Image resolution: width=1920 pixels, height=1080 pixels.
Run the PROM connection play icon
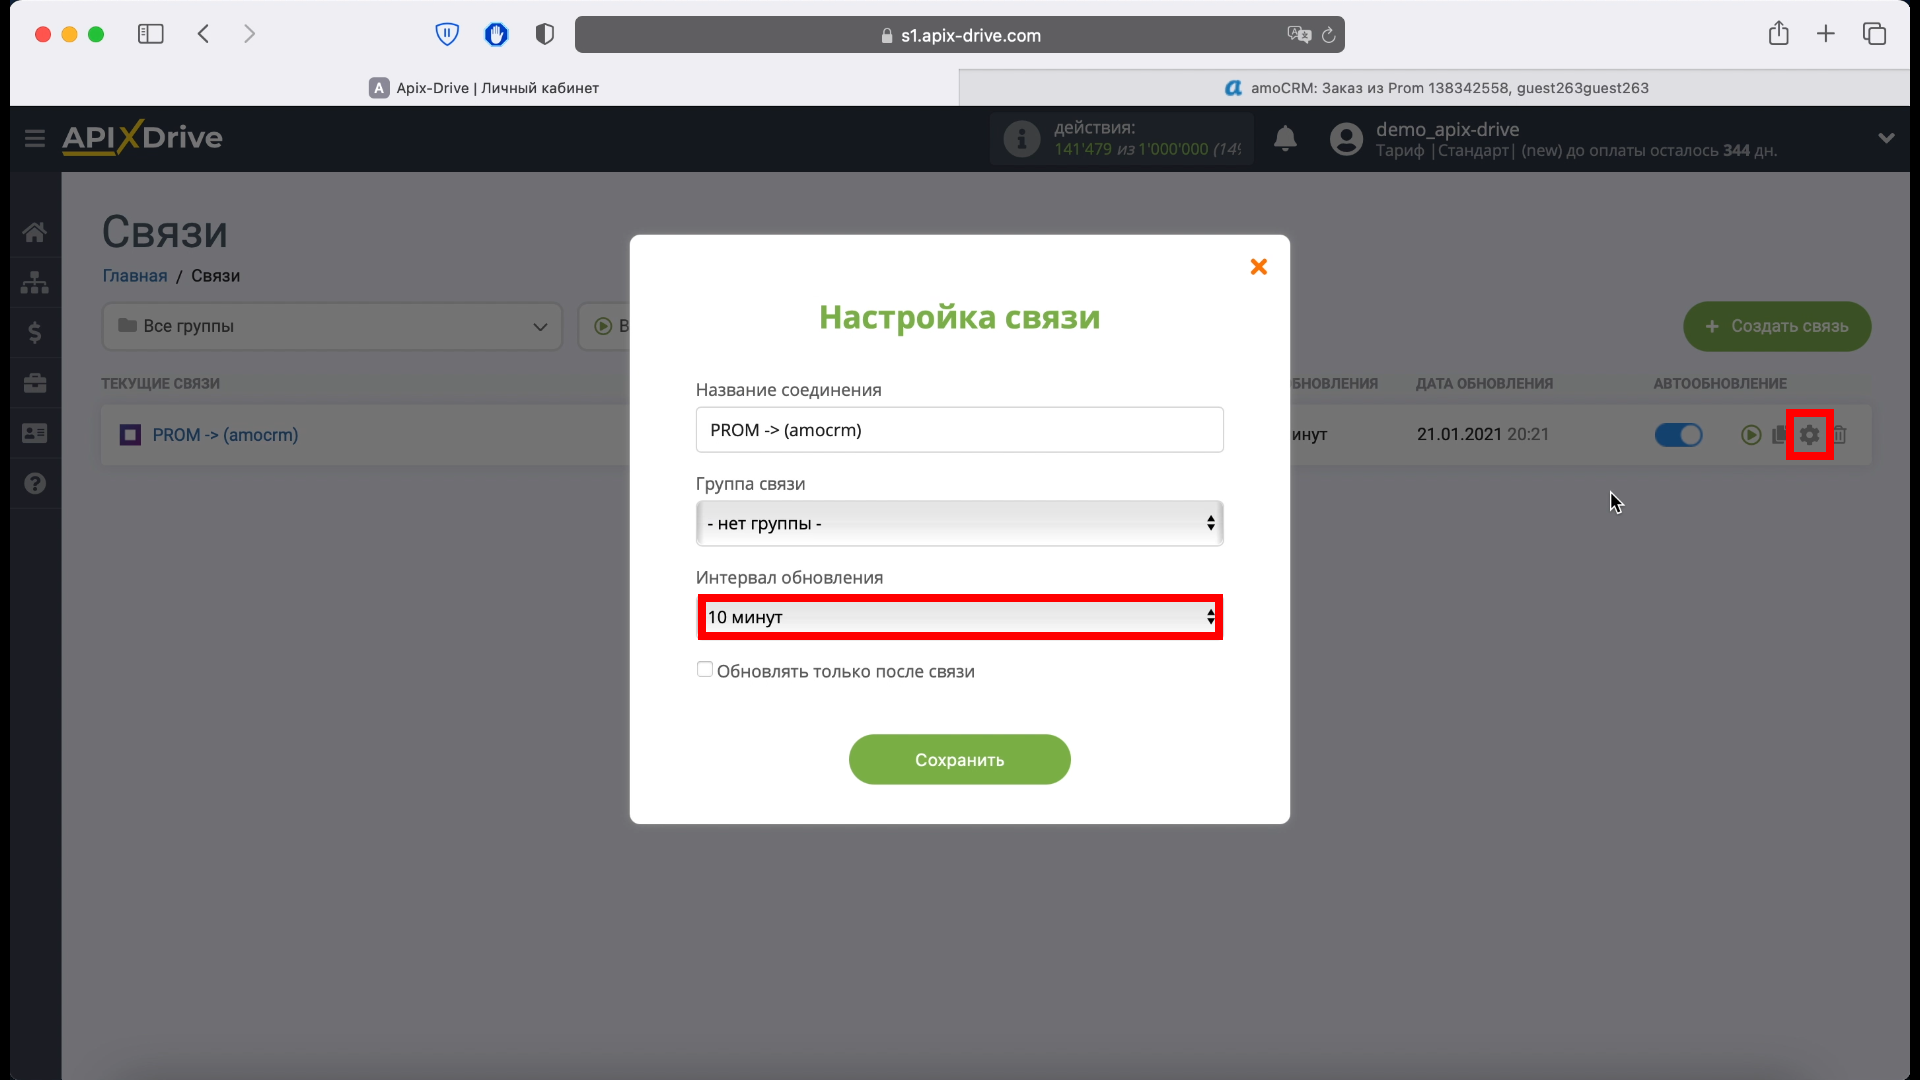pos(1750,435)
